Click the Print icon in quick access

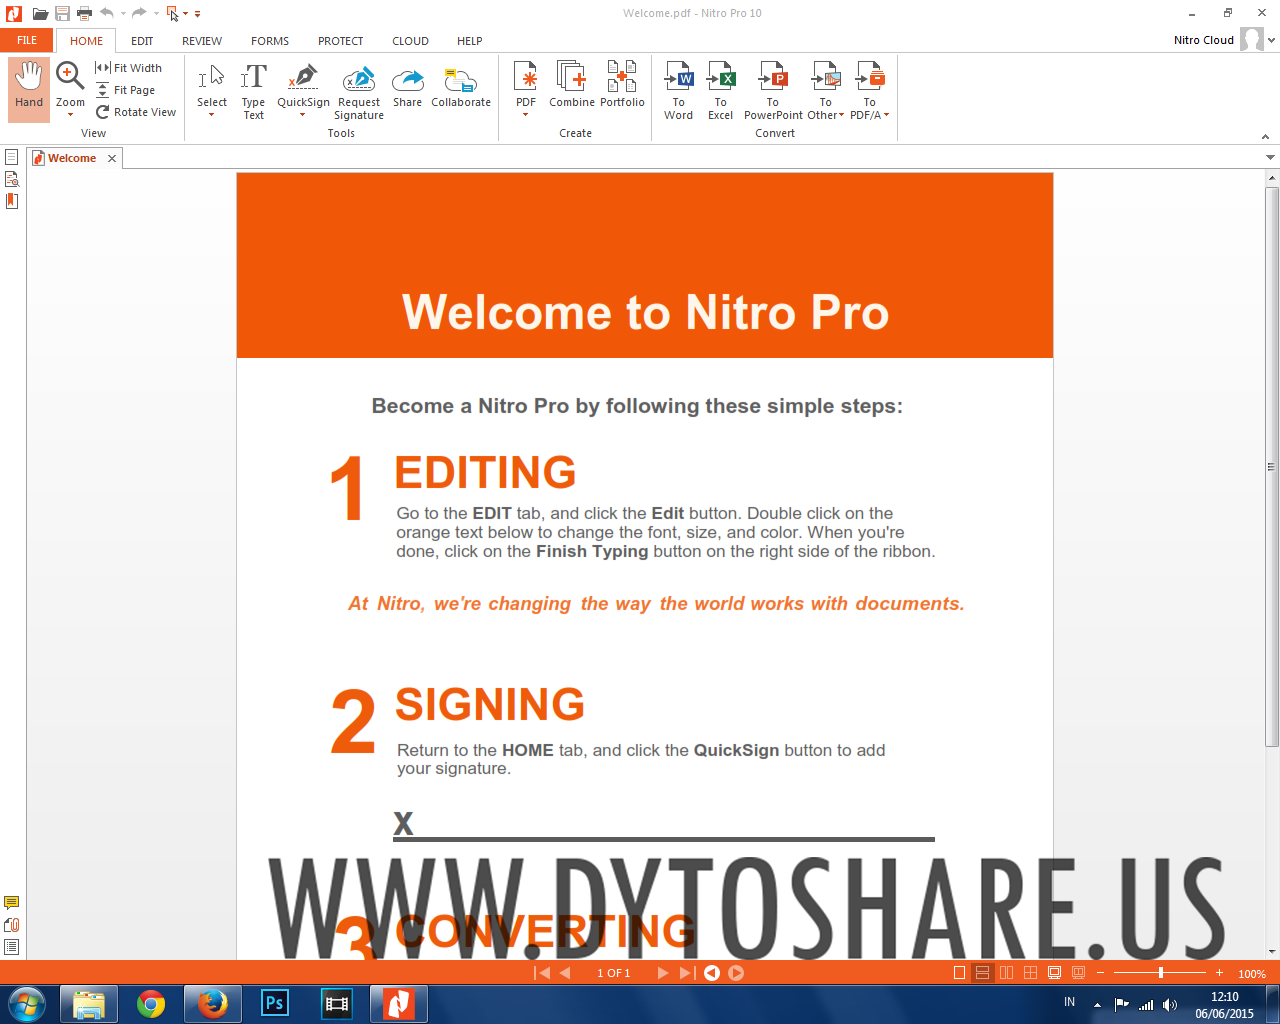pos(84,14)
